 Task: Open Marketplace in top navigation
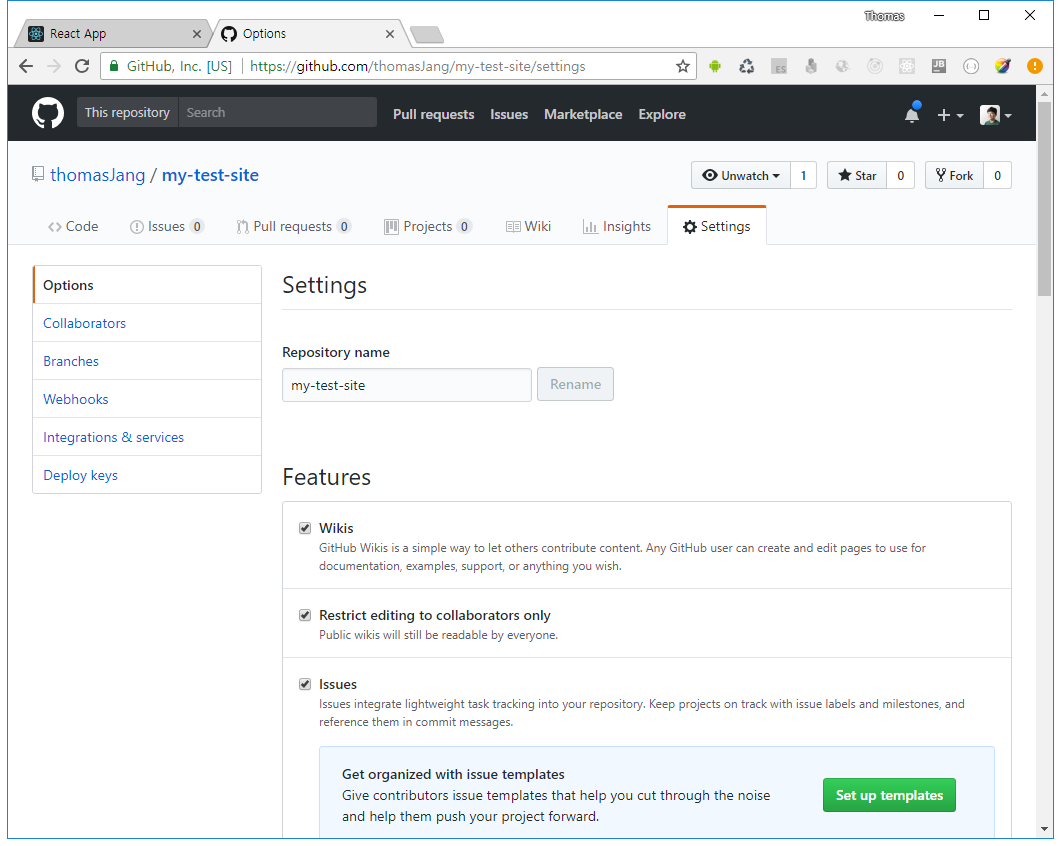coord(583,114)
